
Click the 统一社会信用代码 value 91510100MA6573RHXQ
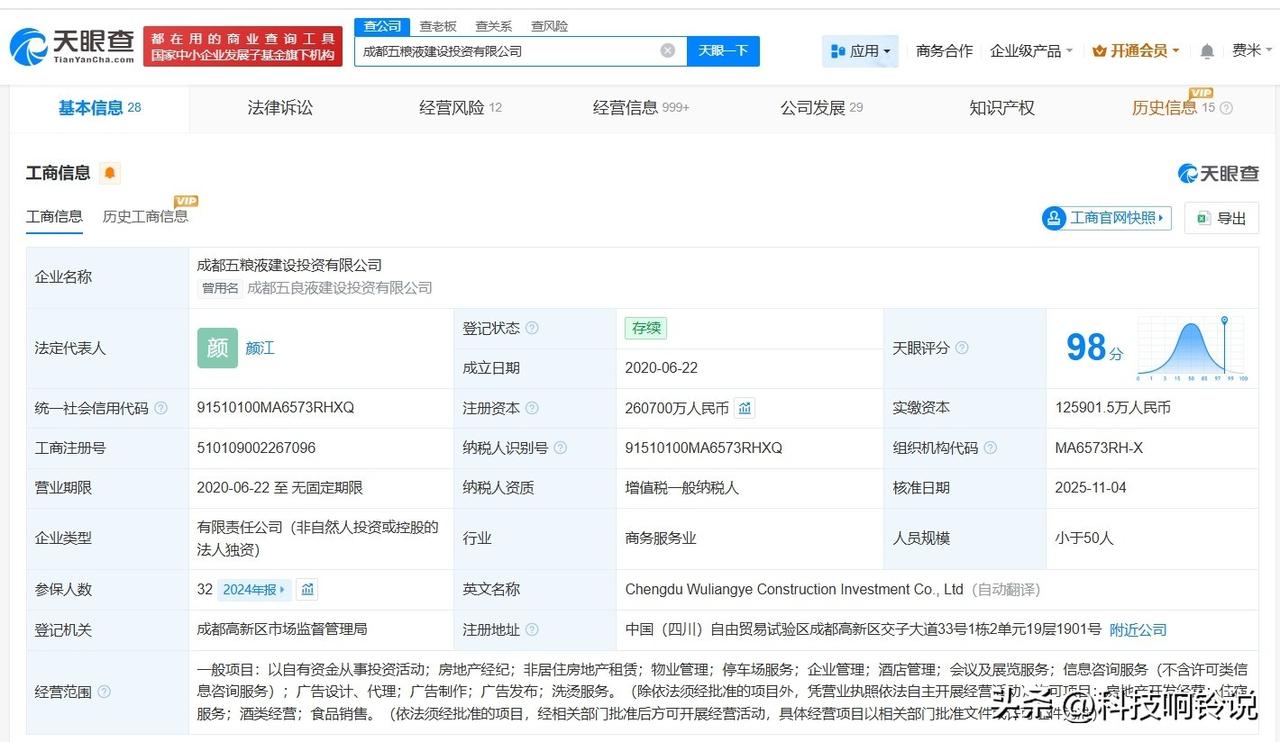click(275, 408)
